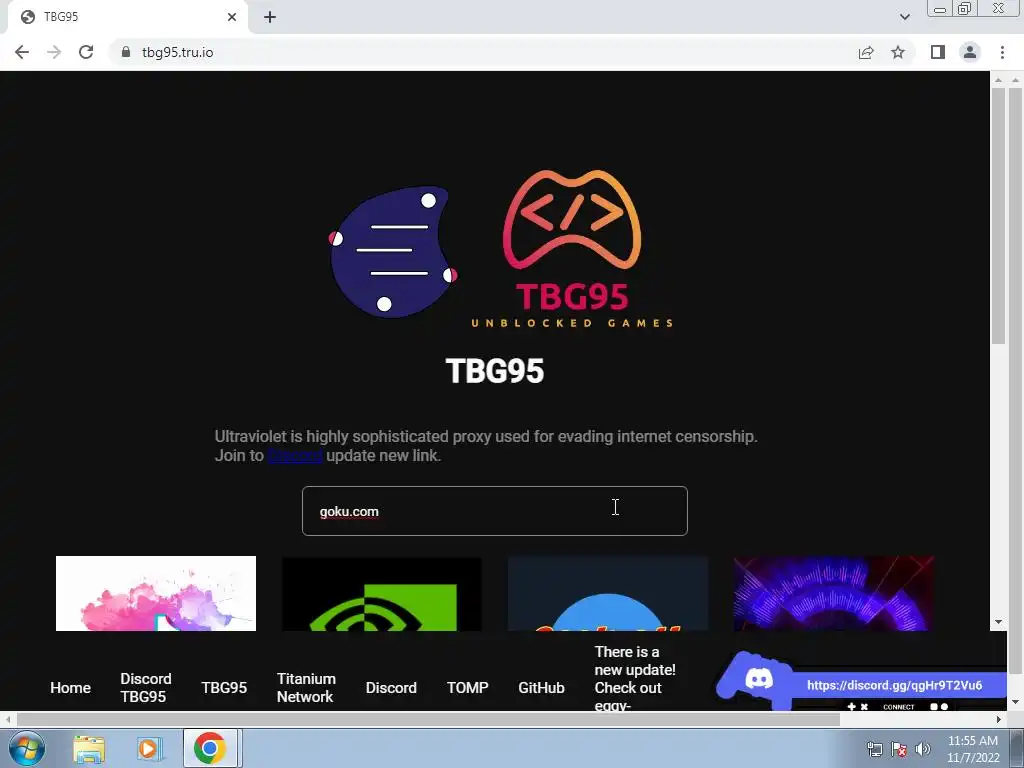Open the Chrome three-dot menu
Screen dimensions: 1024x768
tap(1002, 52)
